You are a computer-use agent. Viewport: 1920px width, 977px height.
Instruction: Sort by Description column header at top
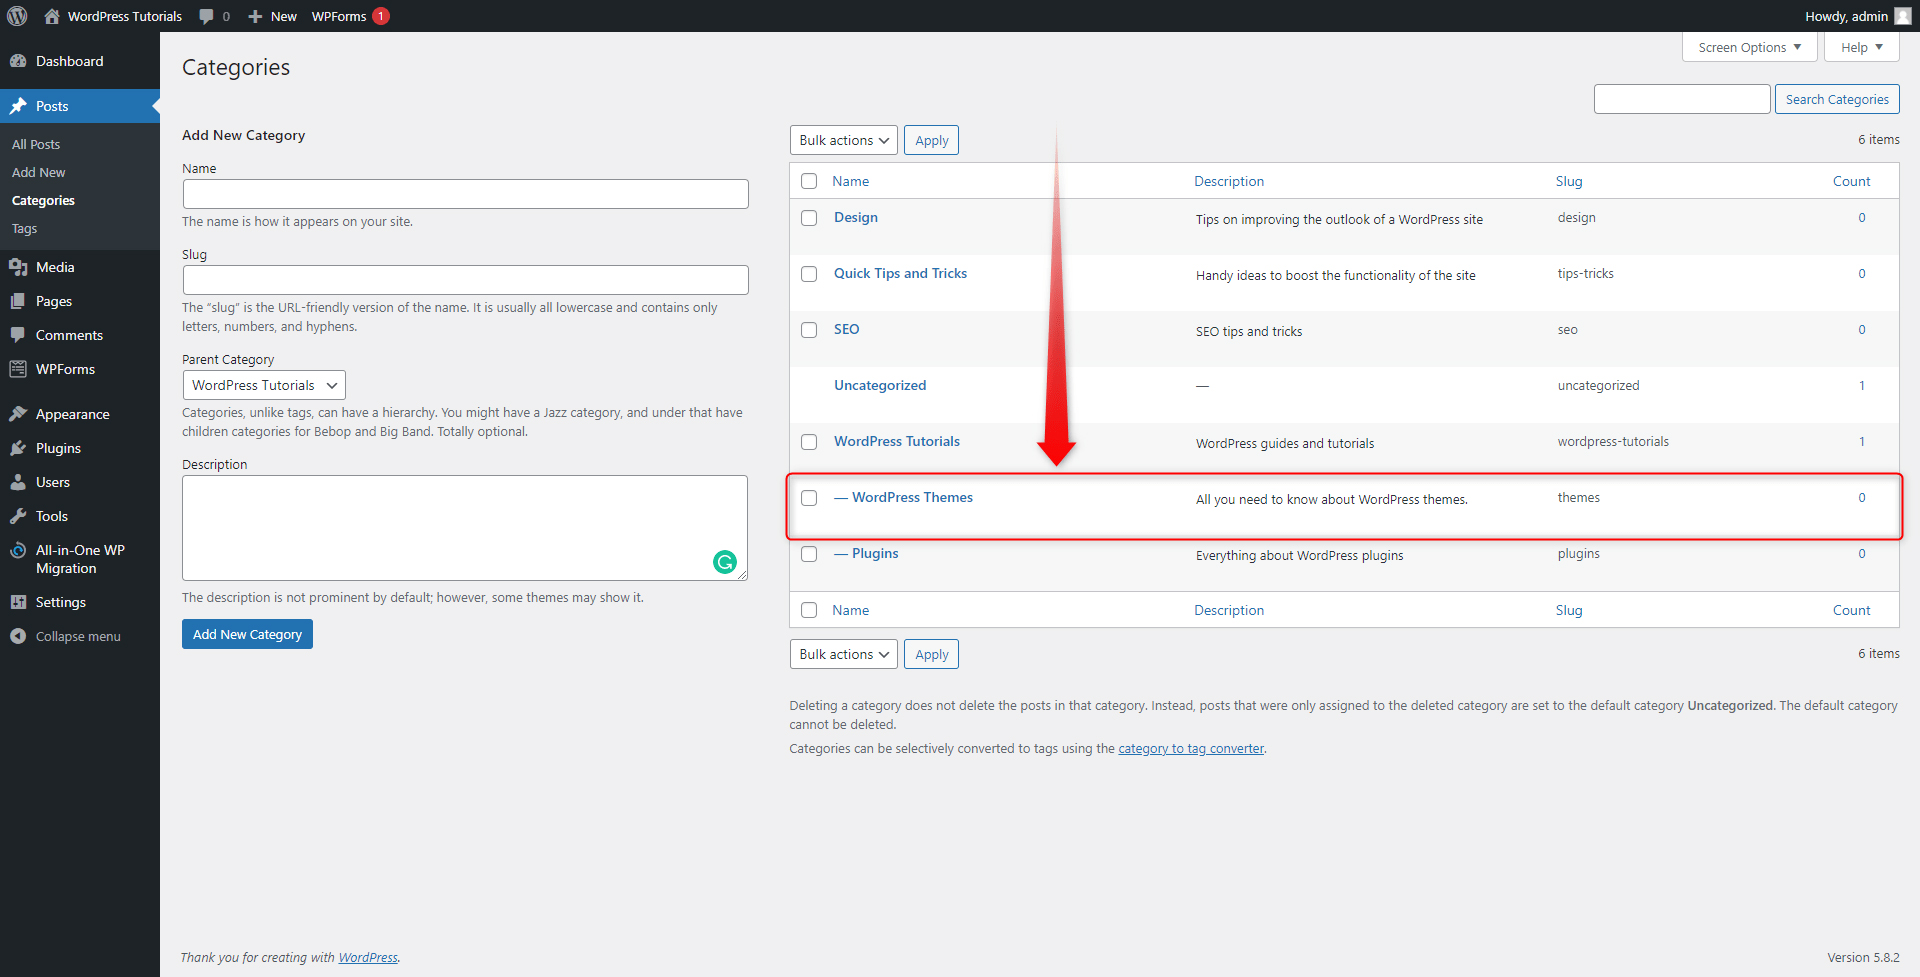tap(1228, 181)
